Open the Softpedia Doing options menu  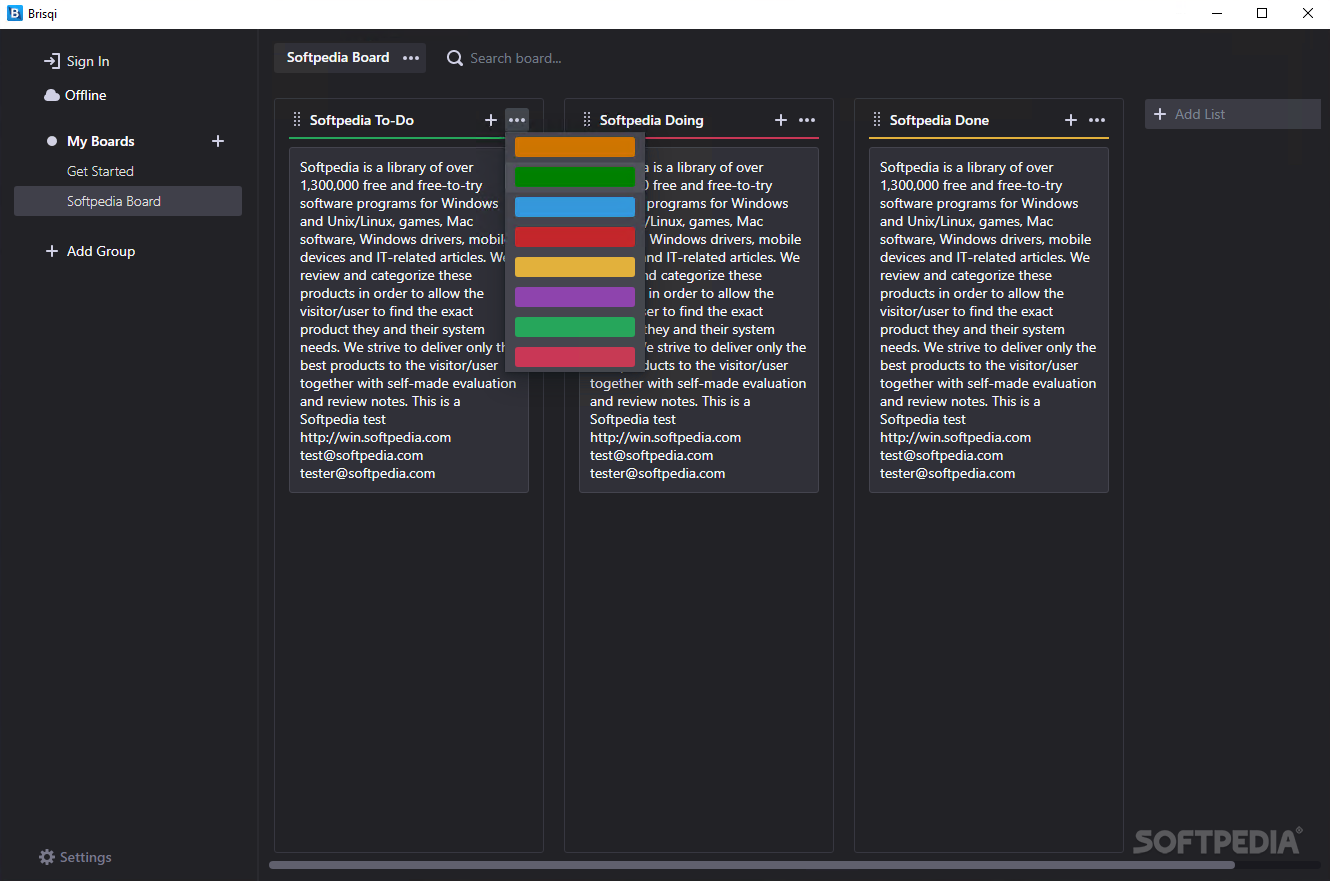tap(807, 120)
